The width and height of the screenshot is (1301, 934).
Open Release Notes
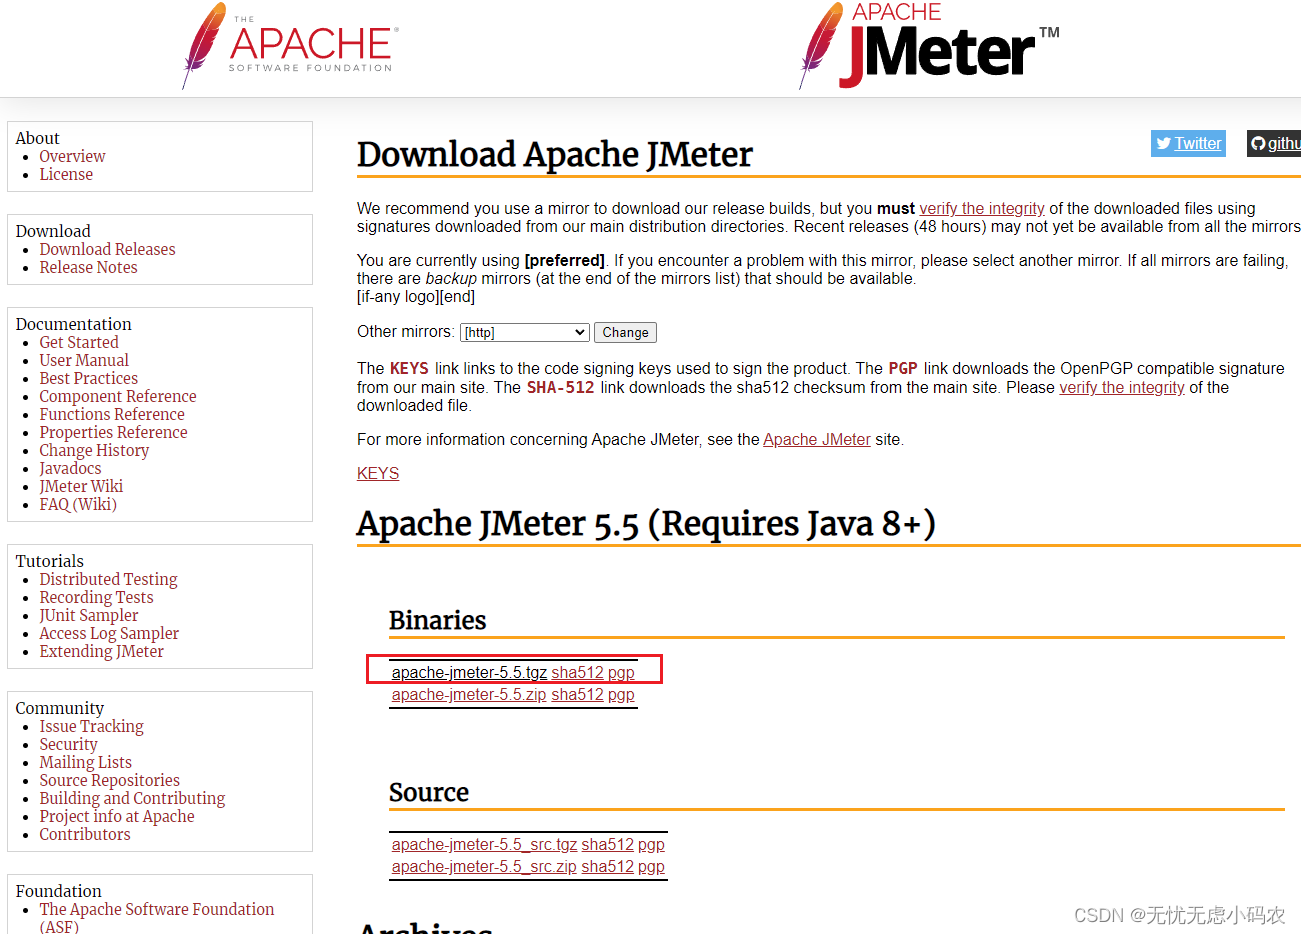coord(88,267)
